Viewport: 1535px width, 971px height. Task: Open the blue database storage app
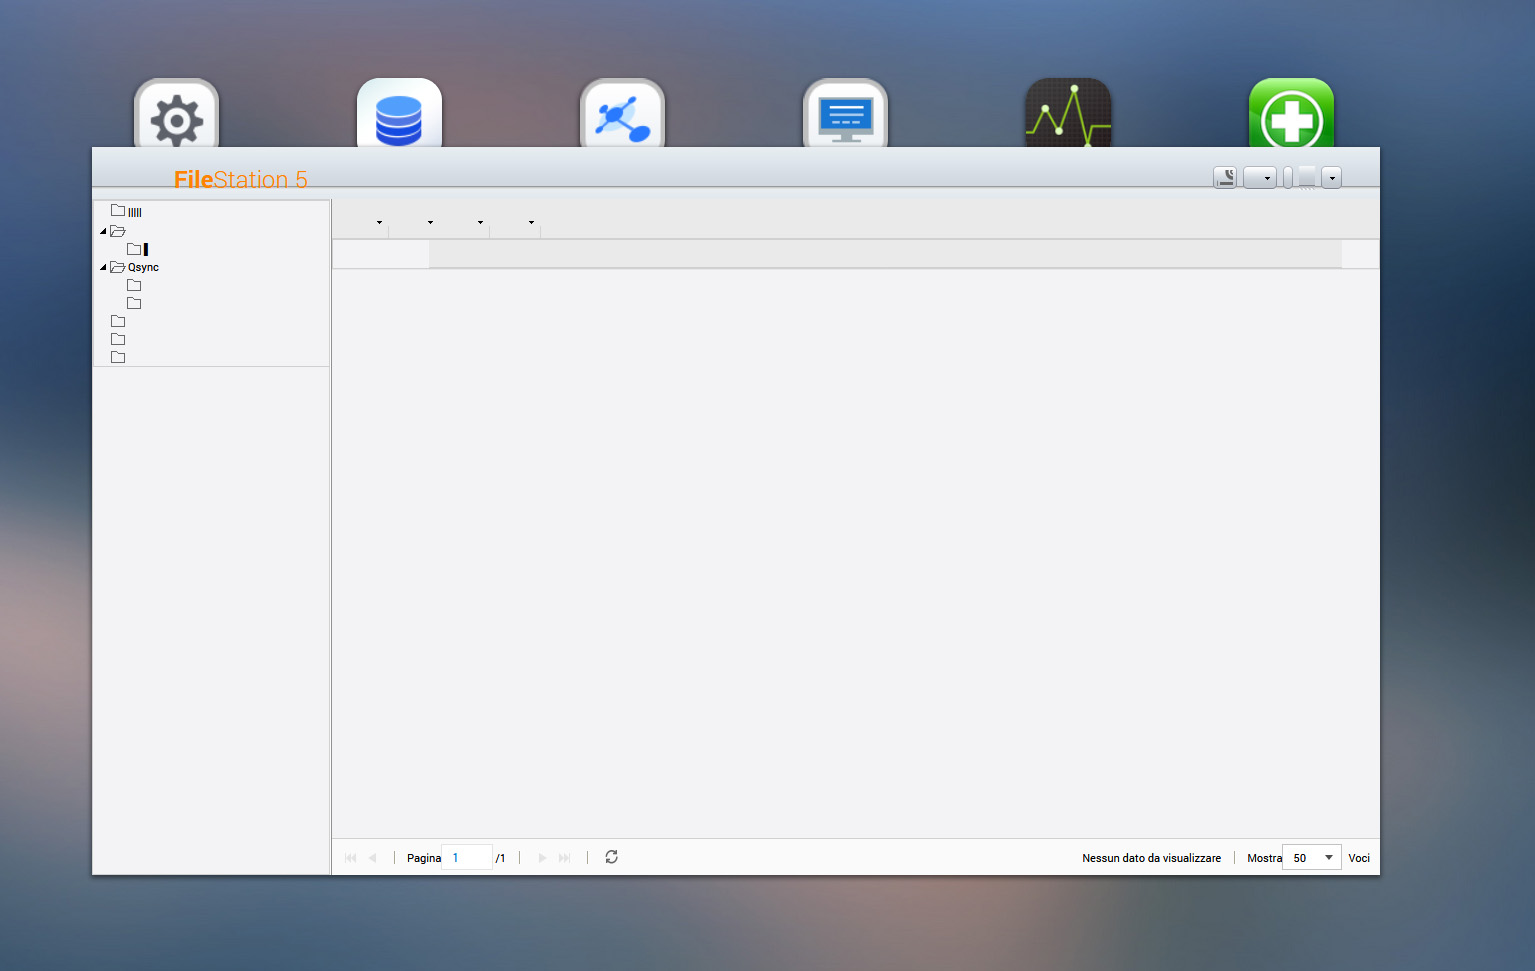click(399, 115)
